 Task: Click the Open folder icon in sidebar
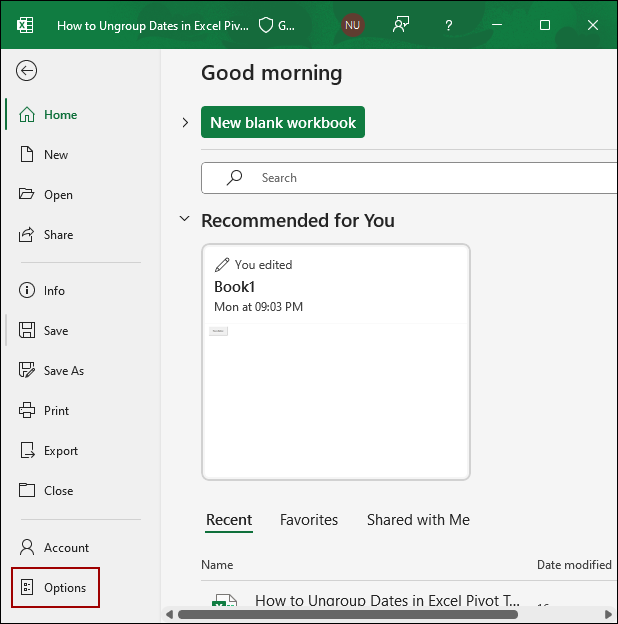(27, 194)
